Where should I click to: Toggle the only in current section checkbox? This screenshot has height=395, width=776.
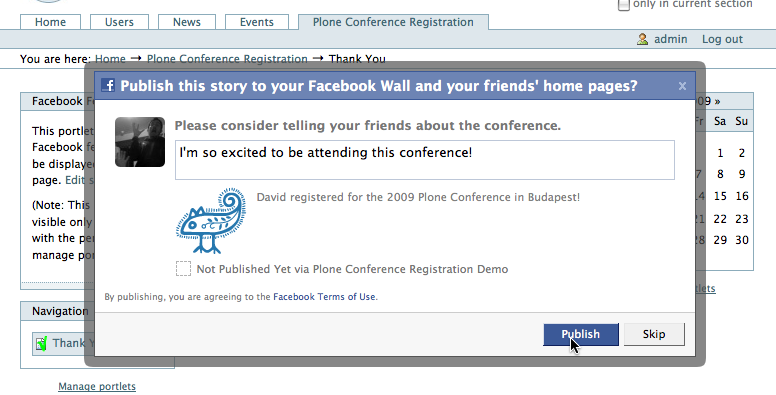coord(624,5)
